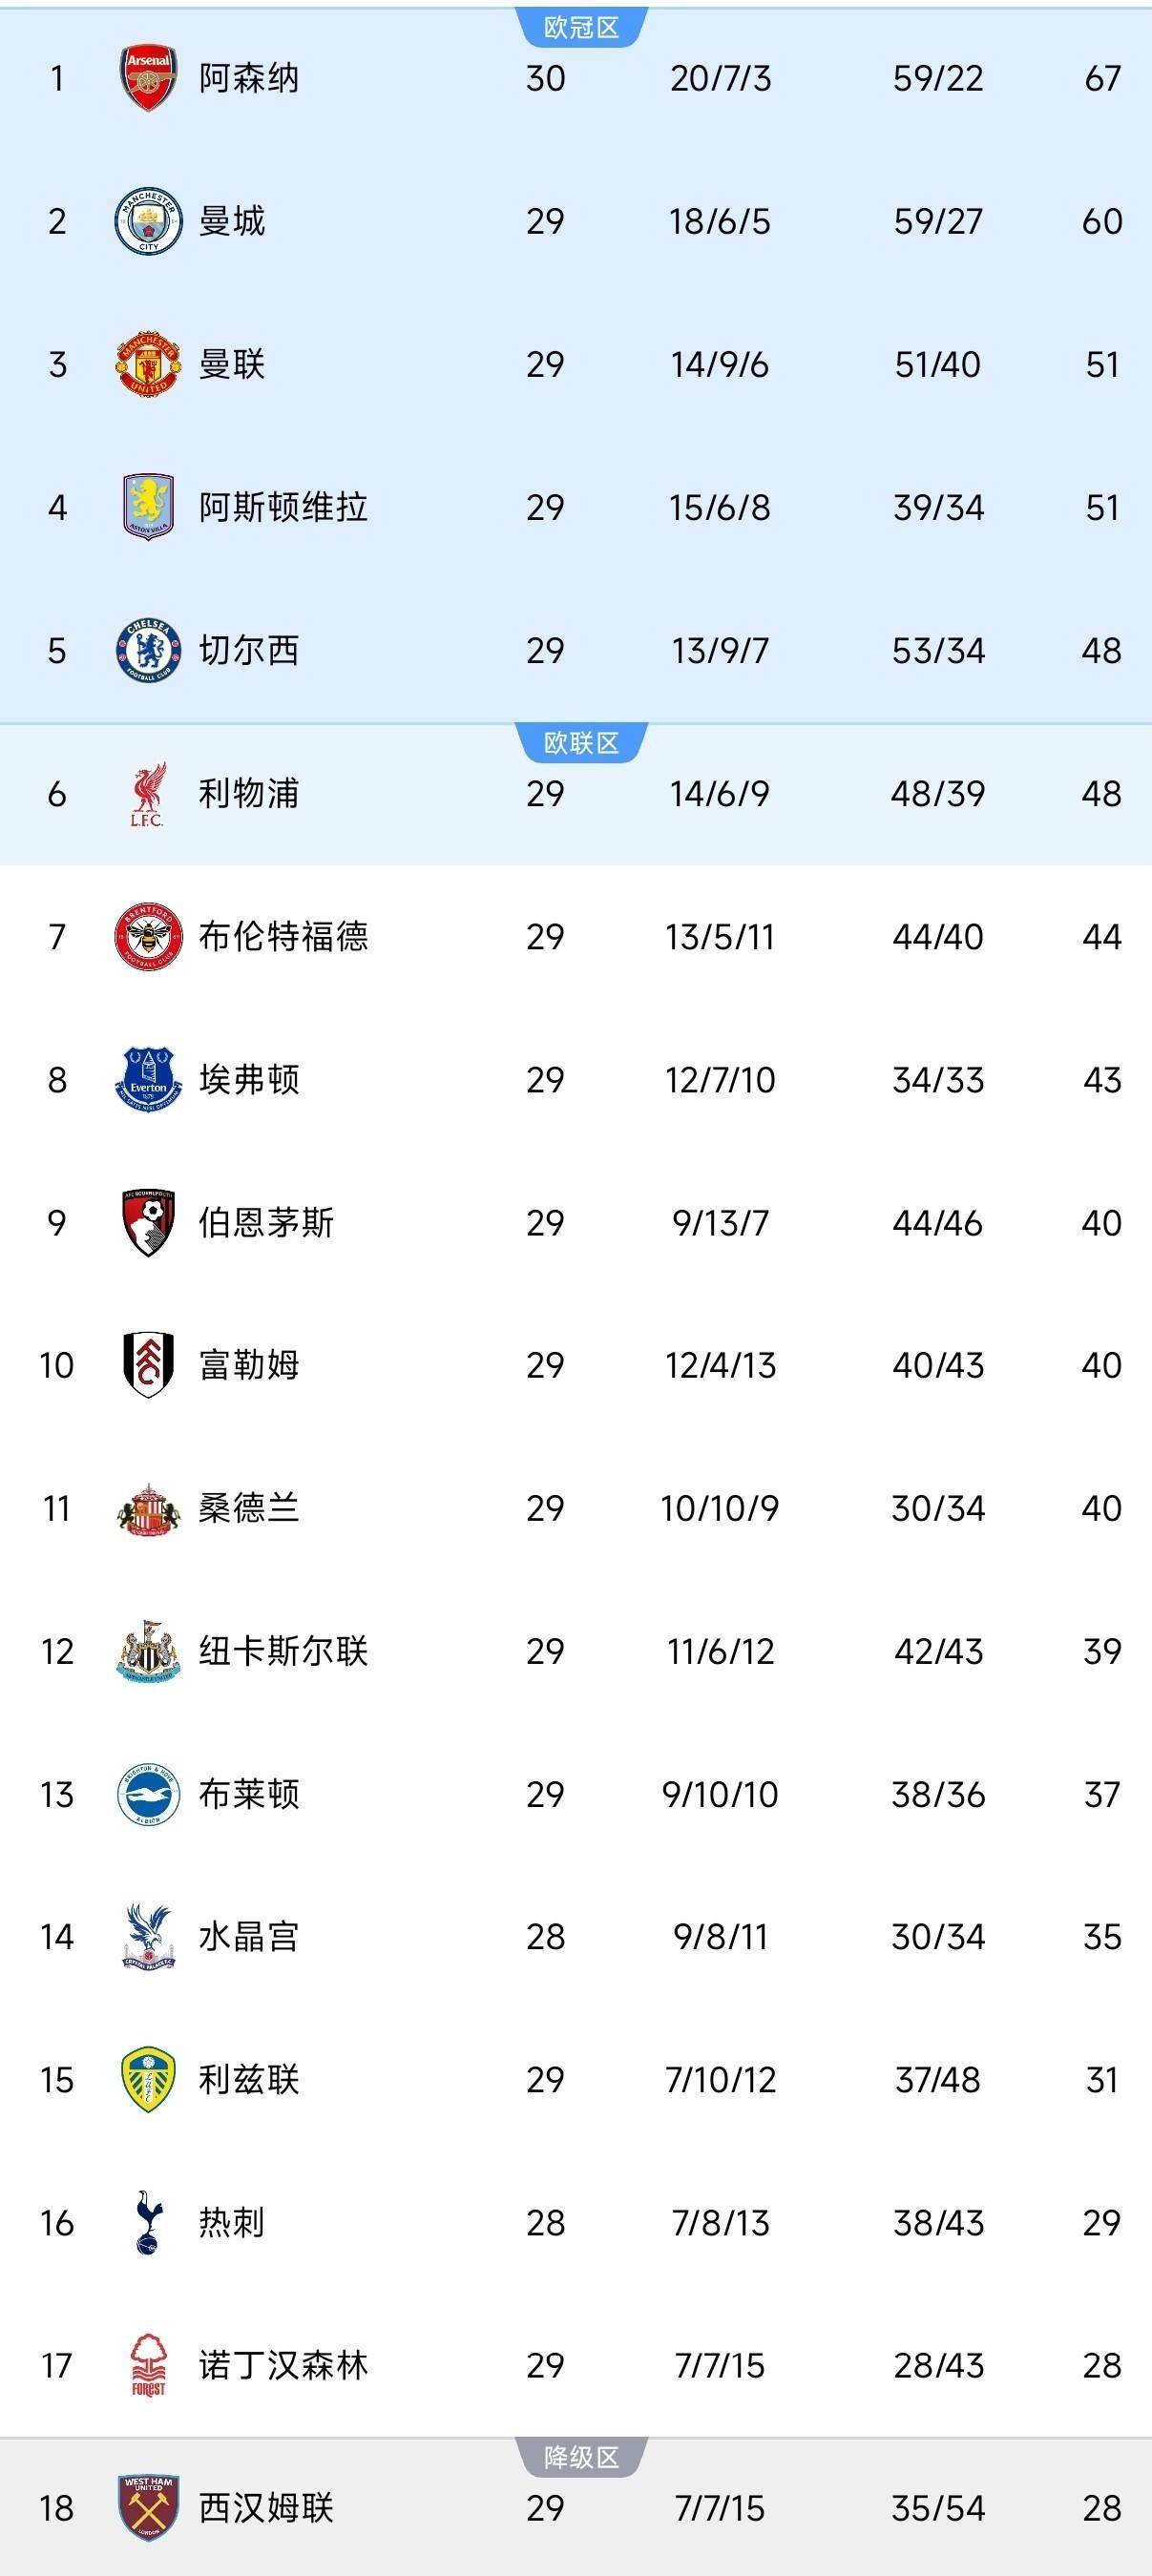The image size is (1152, 2576).
Task: Click 富勒姆 goals column 40/43
Action: (937, 1363)
